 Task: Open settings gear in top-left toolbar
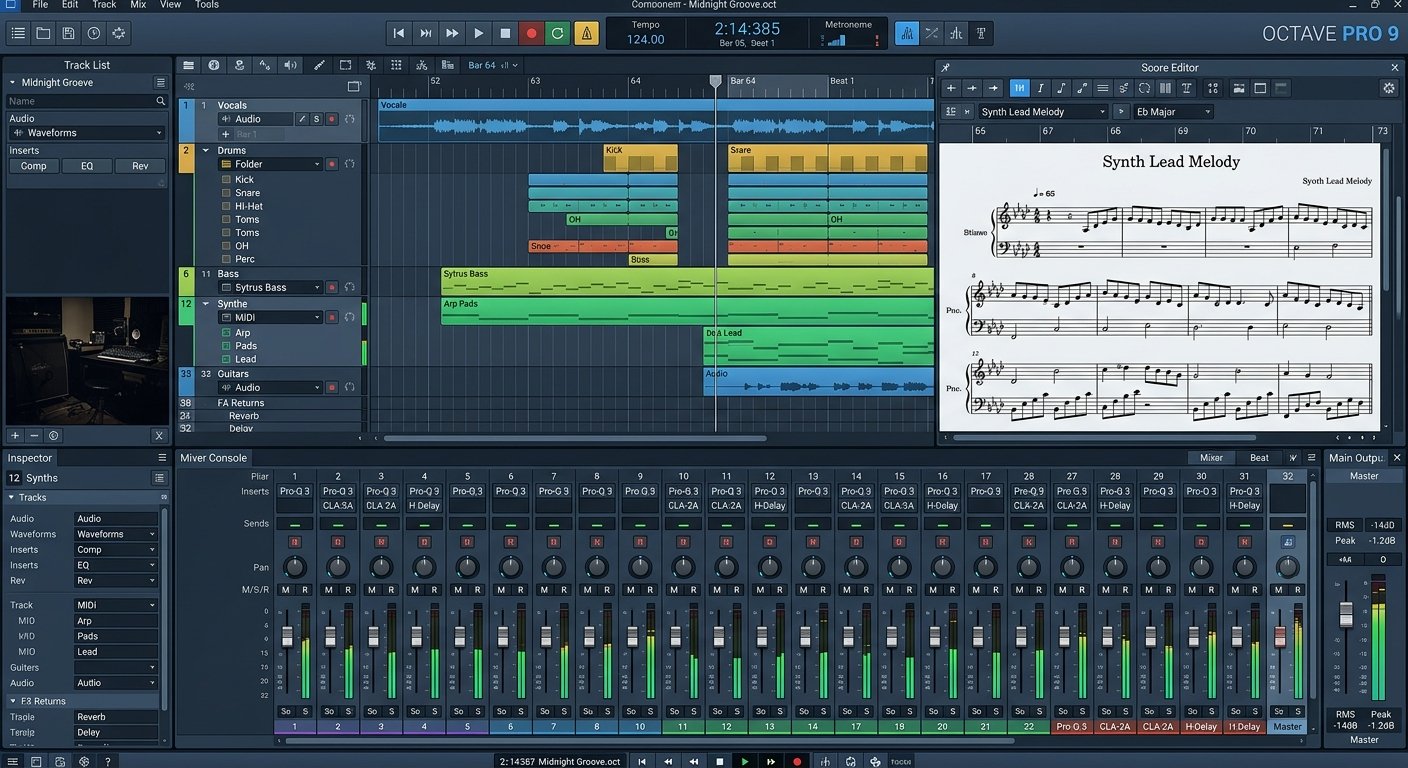coord(119,33)
